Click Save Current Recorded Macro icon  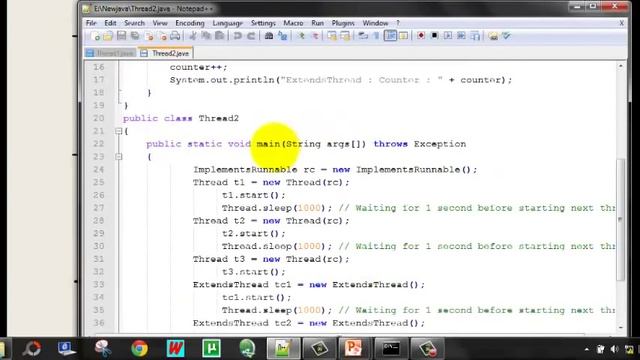tap(475, 36)
